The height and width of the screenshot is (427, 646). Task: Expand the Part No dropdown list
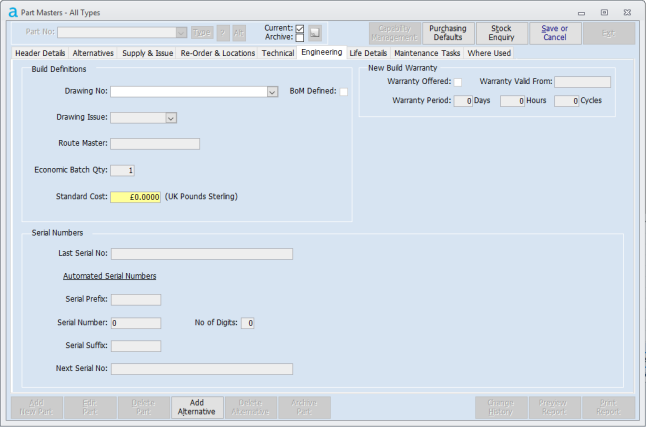click(180, 33)
